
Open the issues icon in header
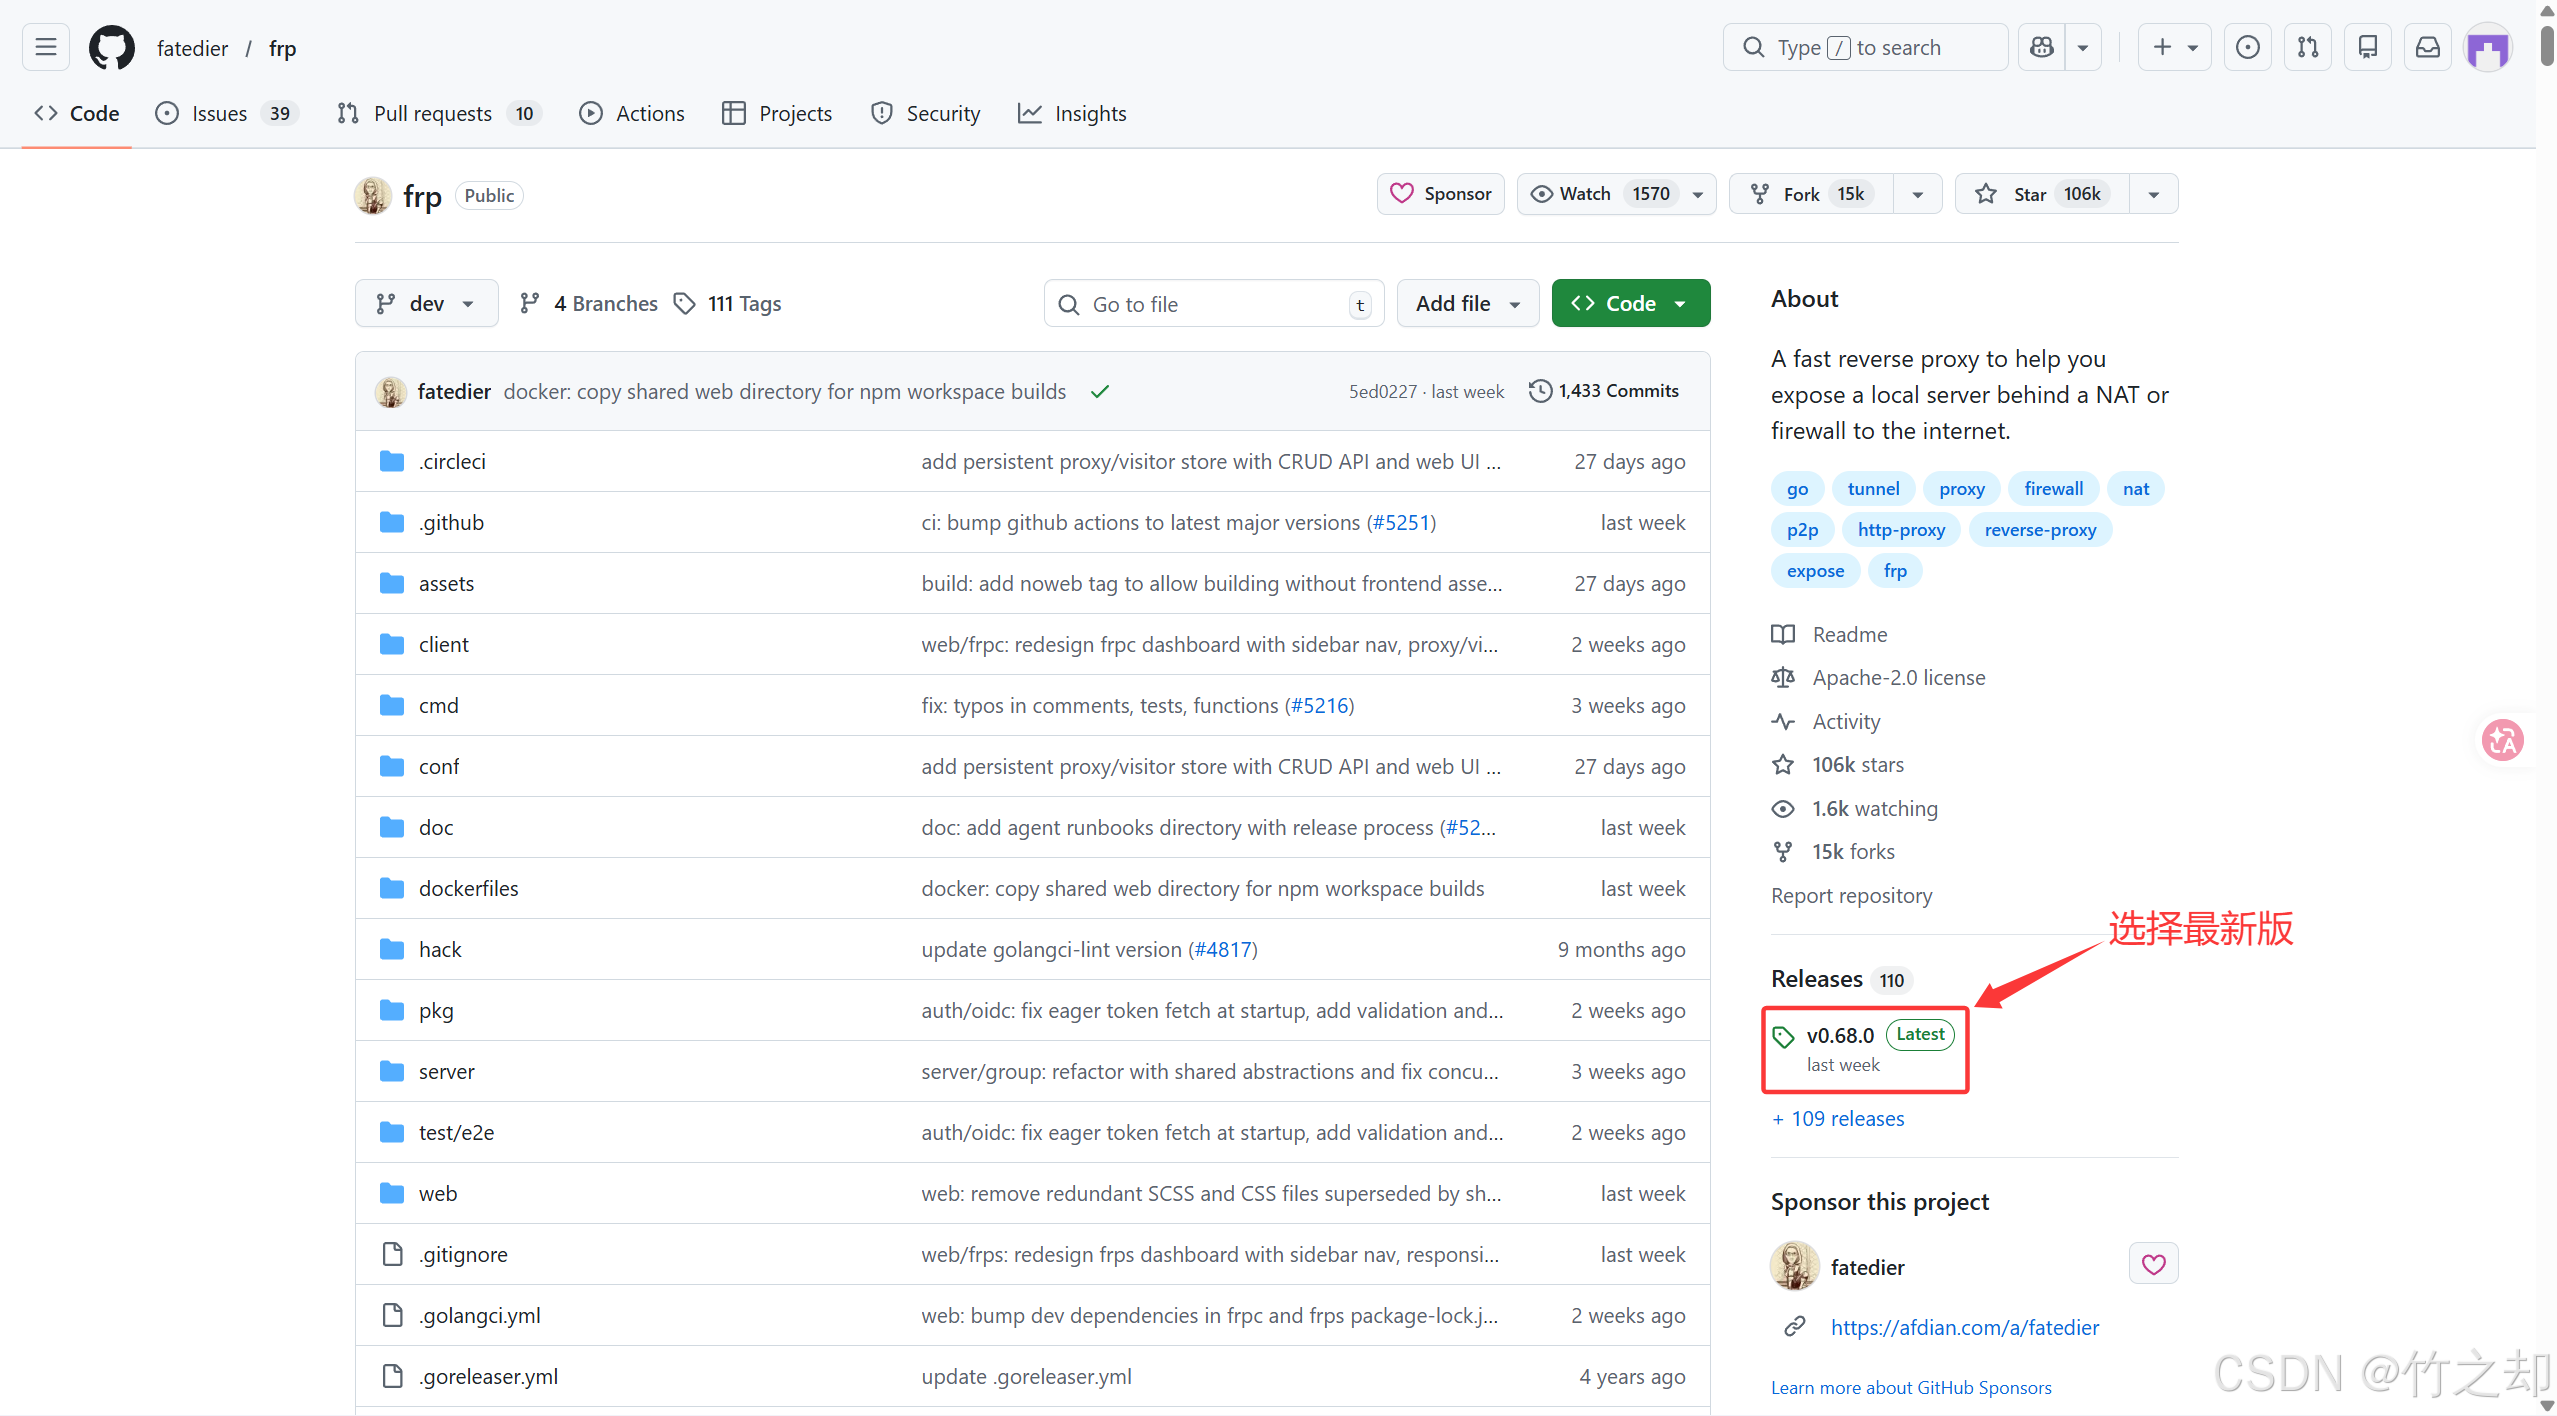(2247, 47)
